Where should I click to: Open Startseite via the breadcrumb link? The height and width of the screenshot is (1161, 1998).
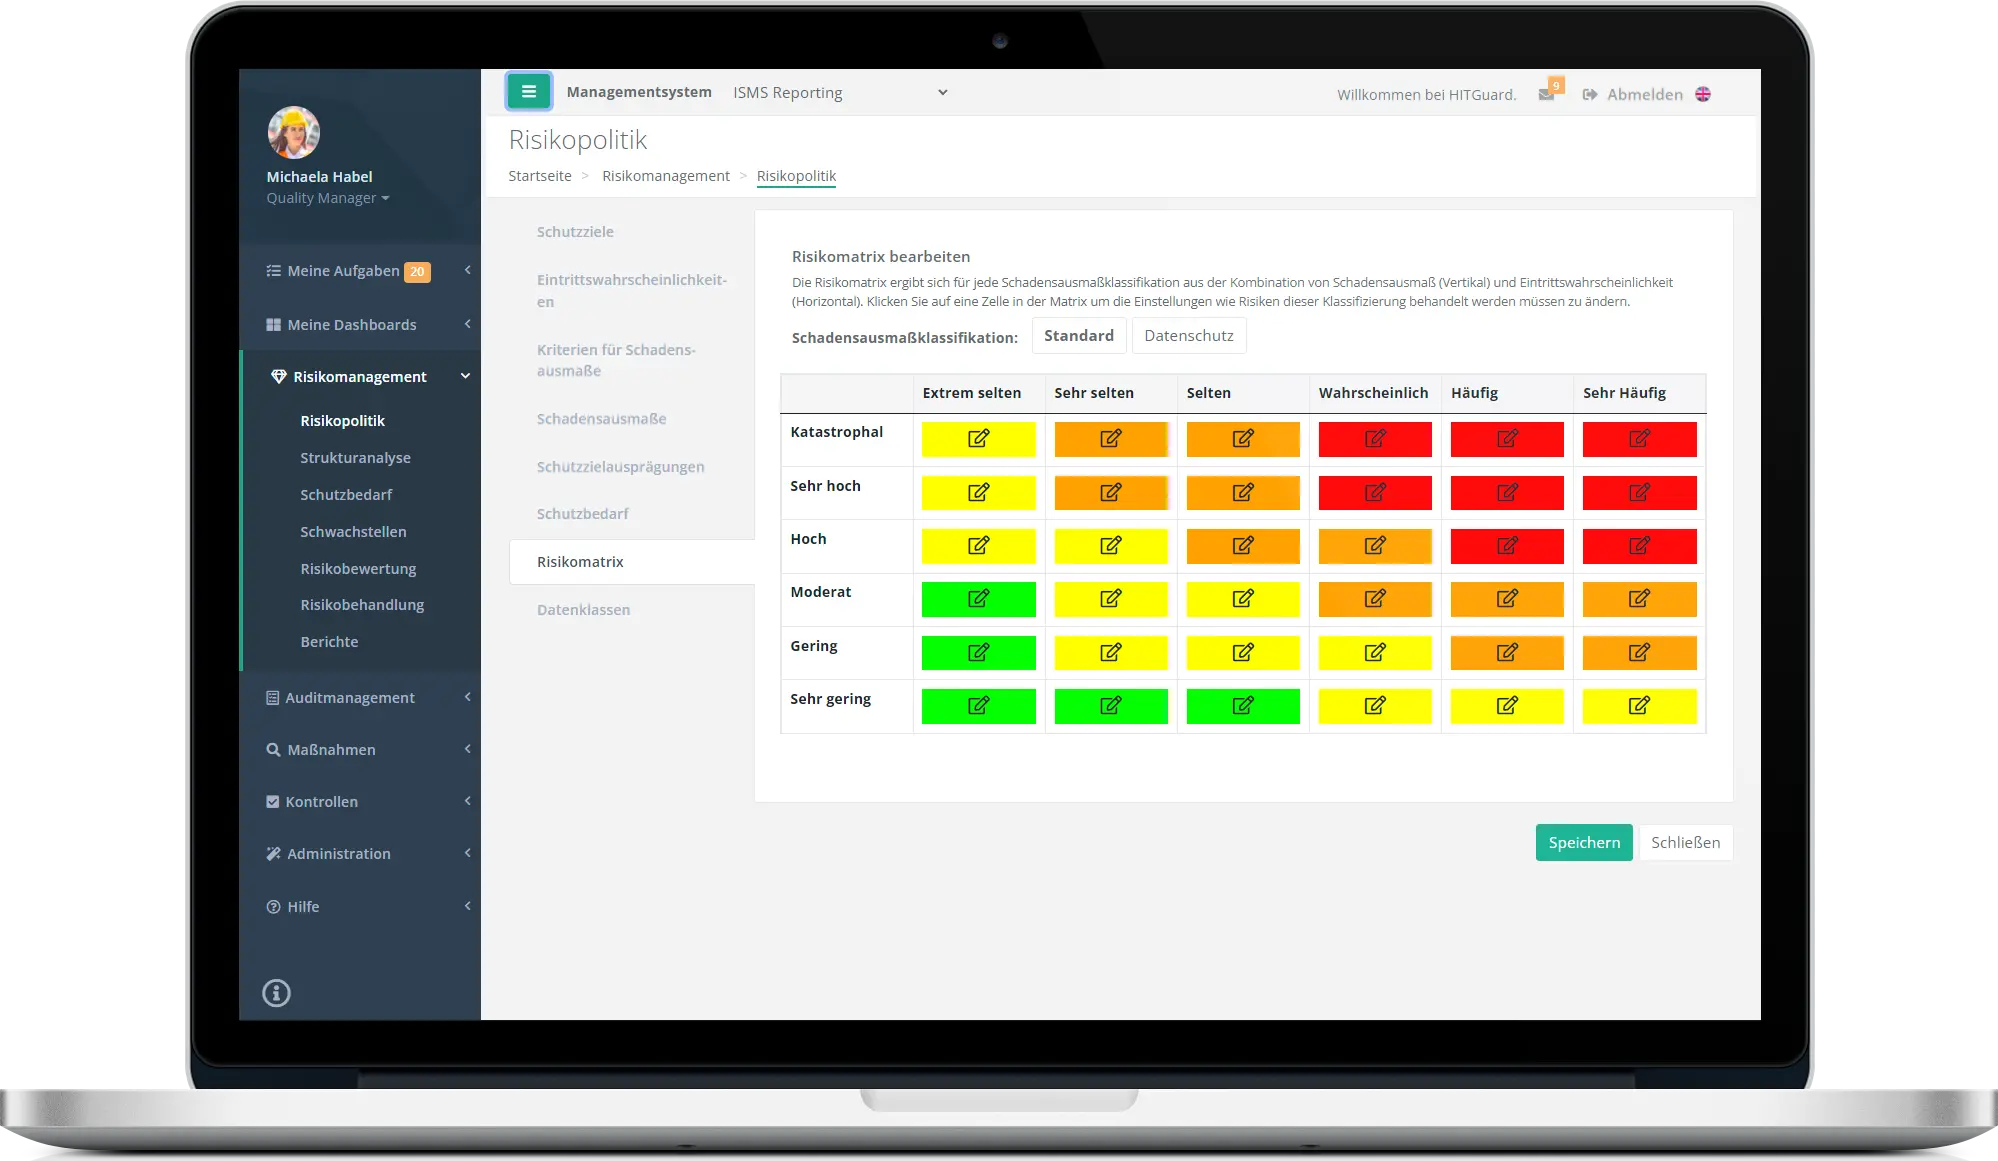pyautogui.click(x=539, y=175)
